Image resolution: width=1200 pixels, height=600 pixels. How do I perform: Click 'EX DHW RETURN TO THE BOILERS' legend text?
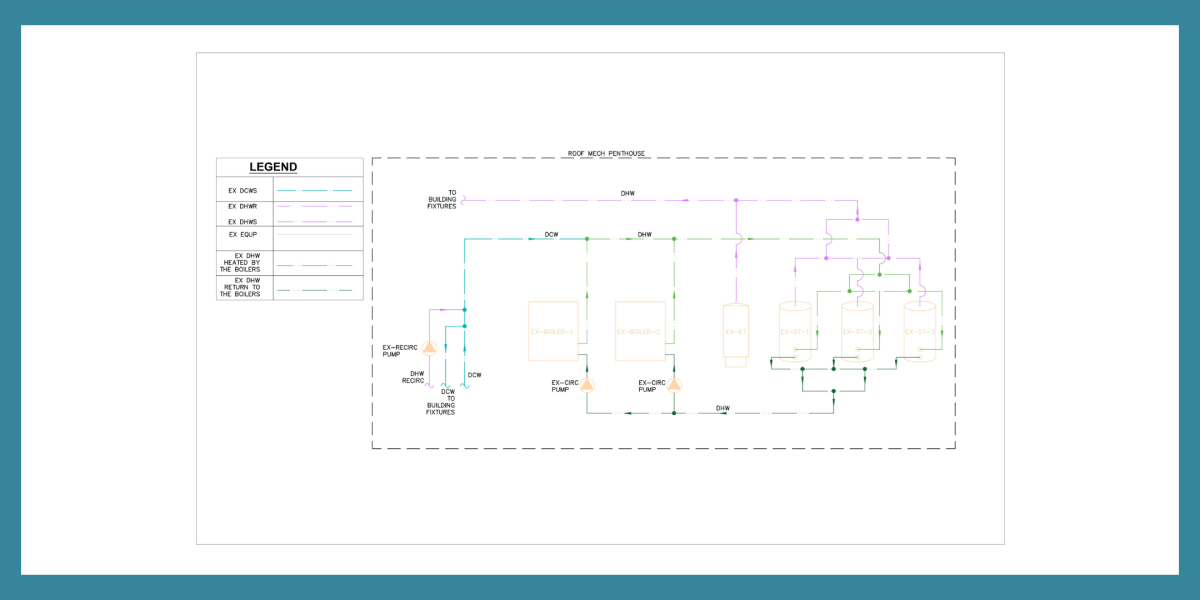click(240, 288)
